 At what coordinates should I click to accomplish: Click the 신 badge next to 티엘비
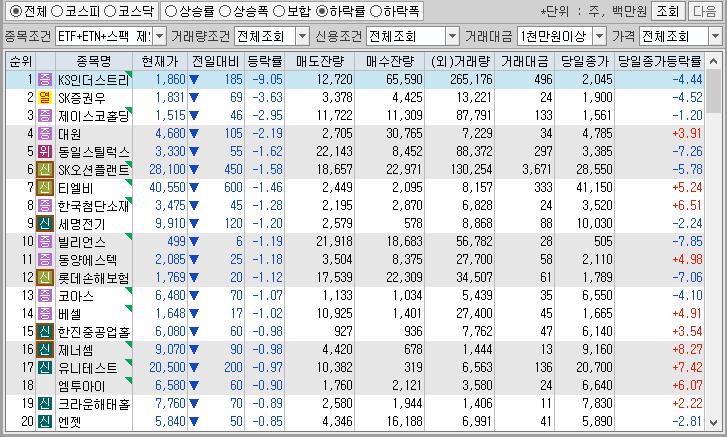coord(45,188)
